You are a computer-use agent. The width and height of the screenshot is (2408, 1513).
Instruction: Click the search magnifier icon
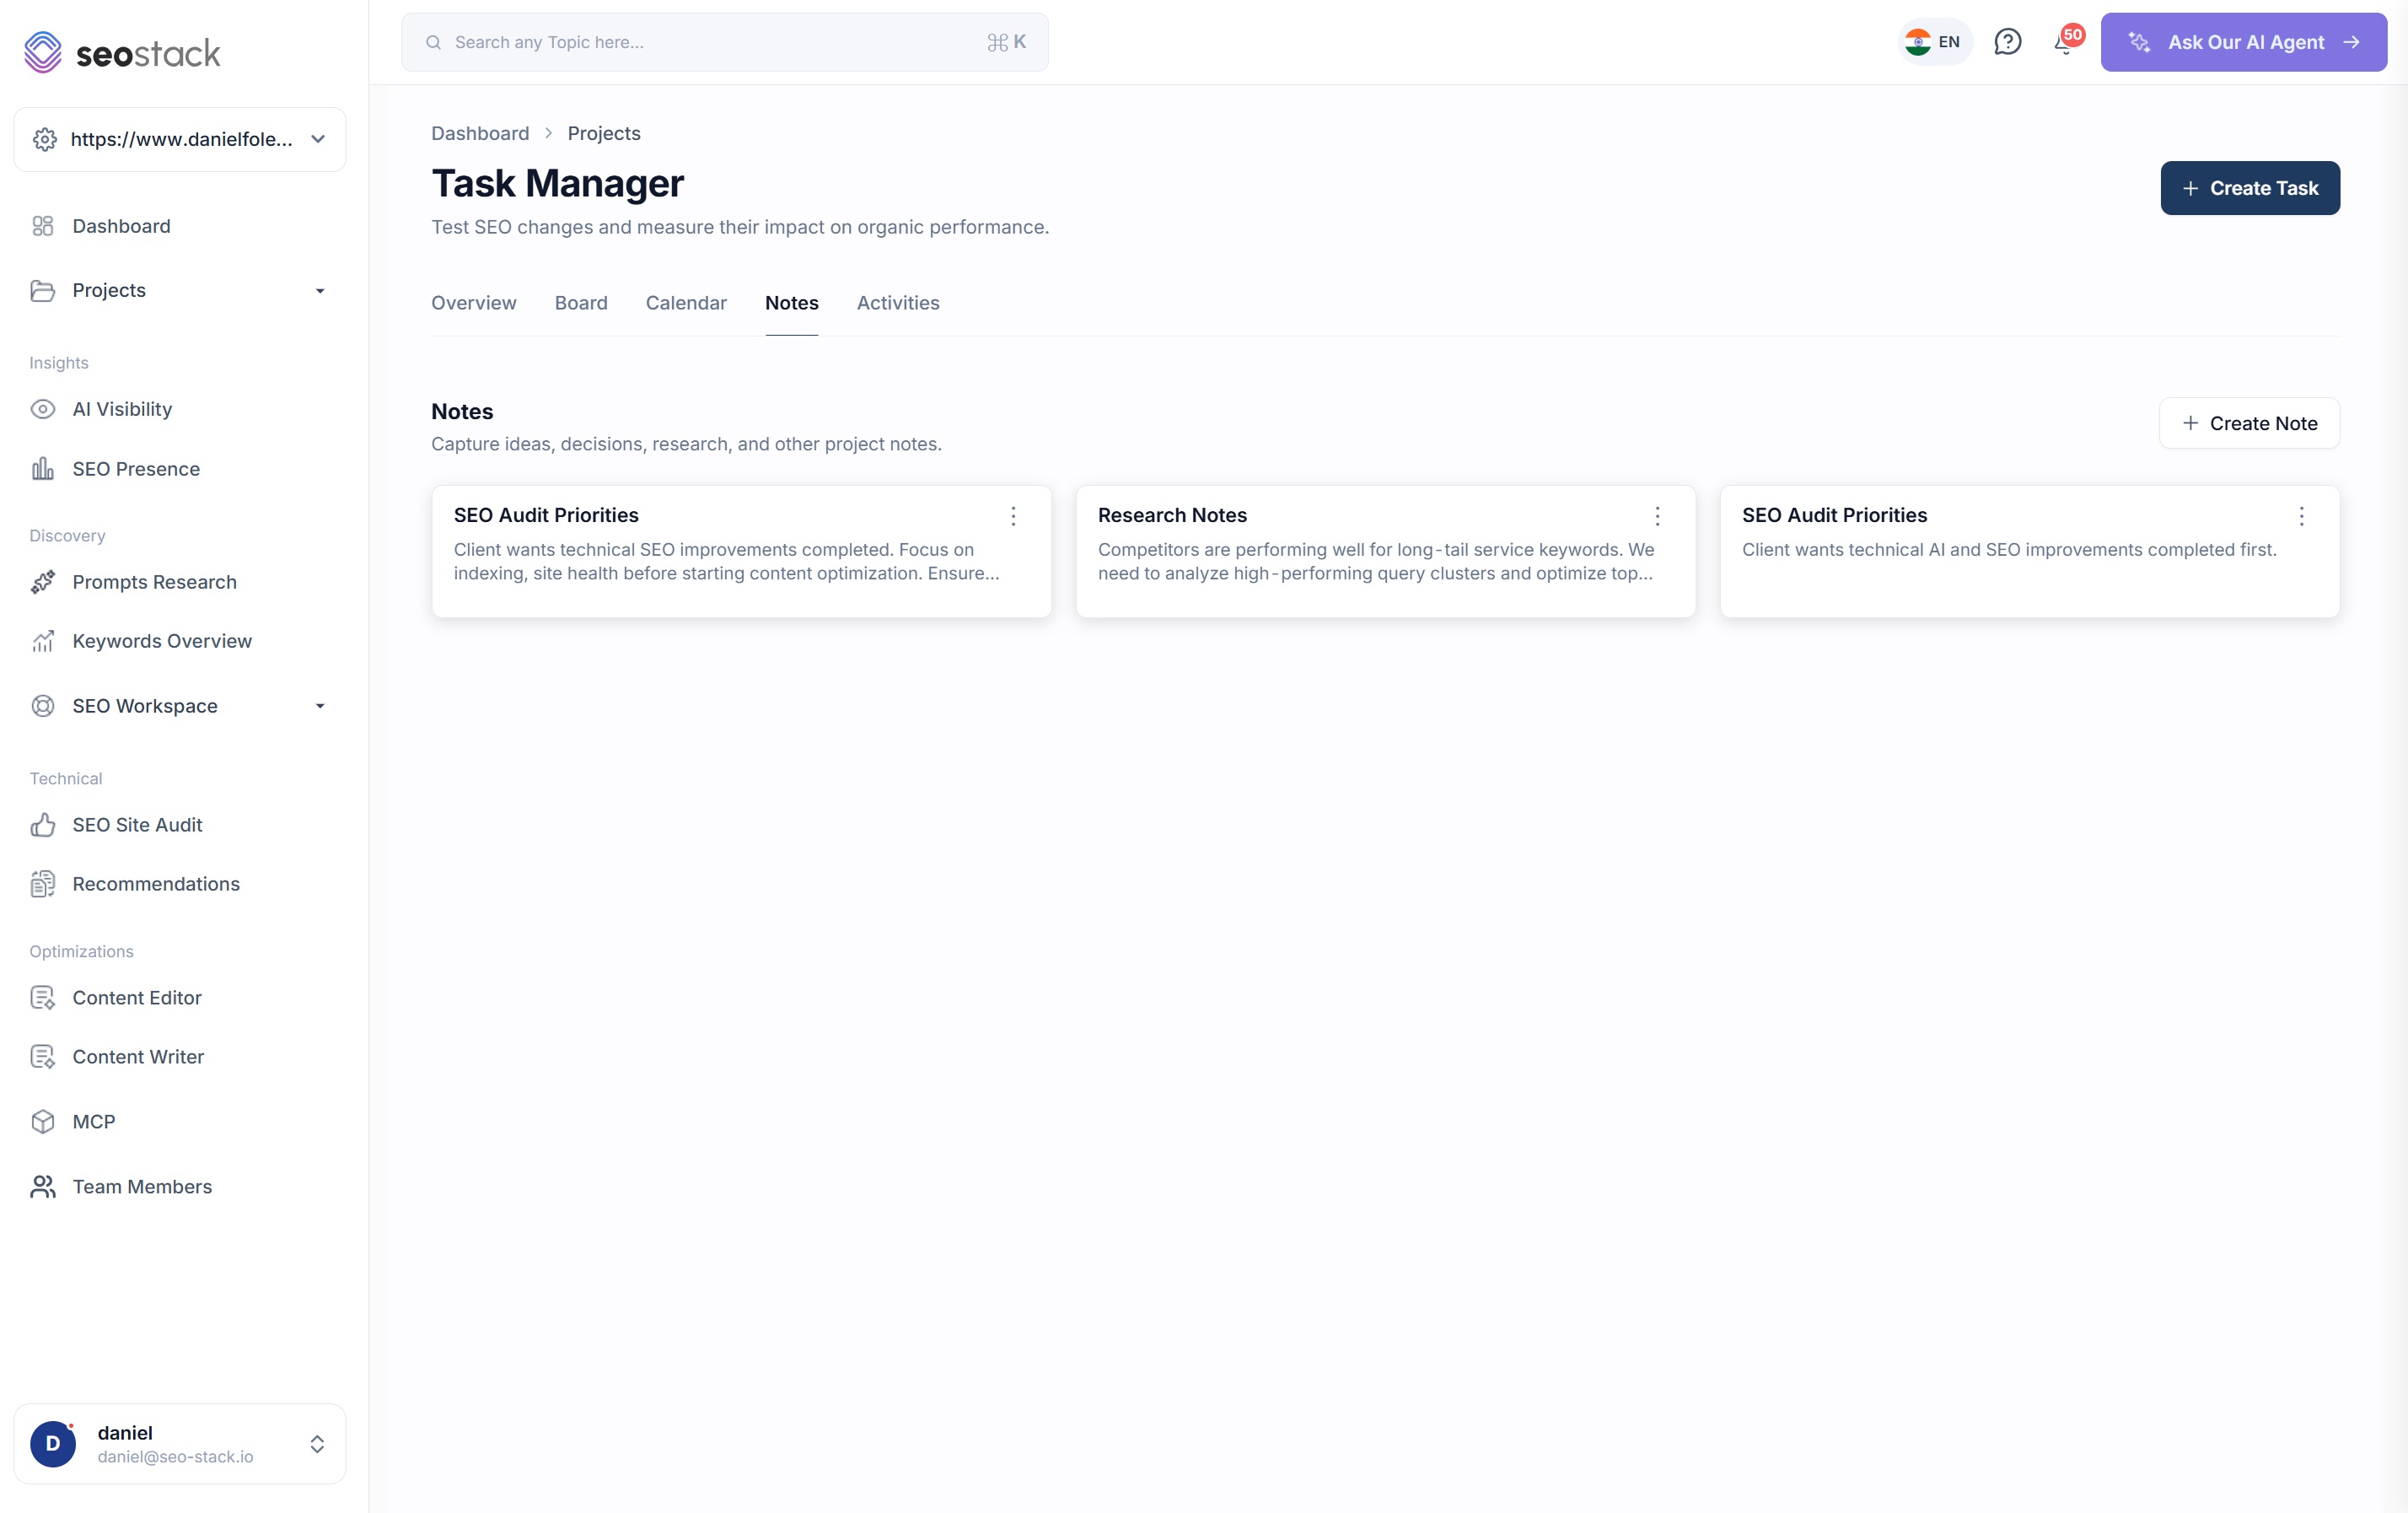[x=434, y=42]
